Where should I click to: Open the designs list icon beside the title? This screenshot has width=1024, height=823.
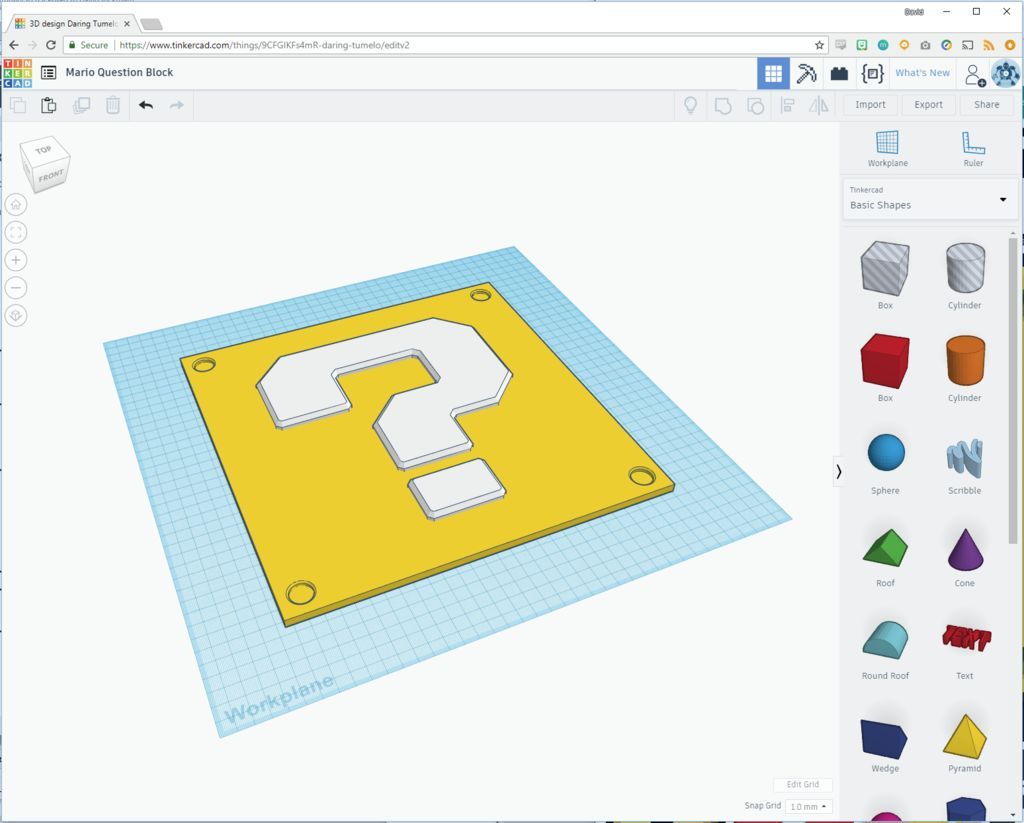coord(48,73)
